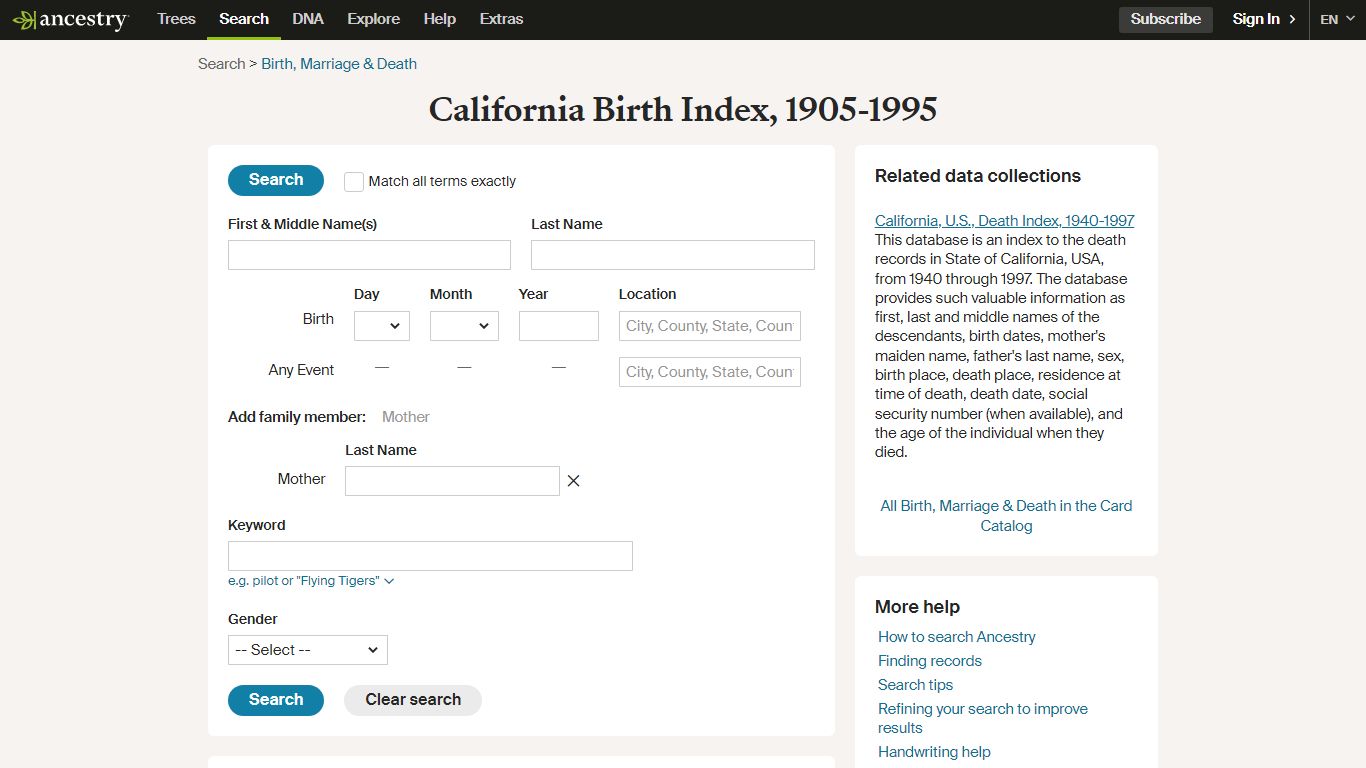1366x768 pixels.
Task: Click the Clear search button
Action: [413, 700]
